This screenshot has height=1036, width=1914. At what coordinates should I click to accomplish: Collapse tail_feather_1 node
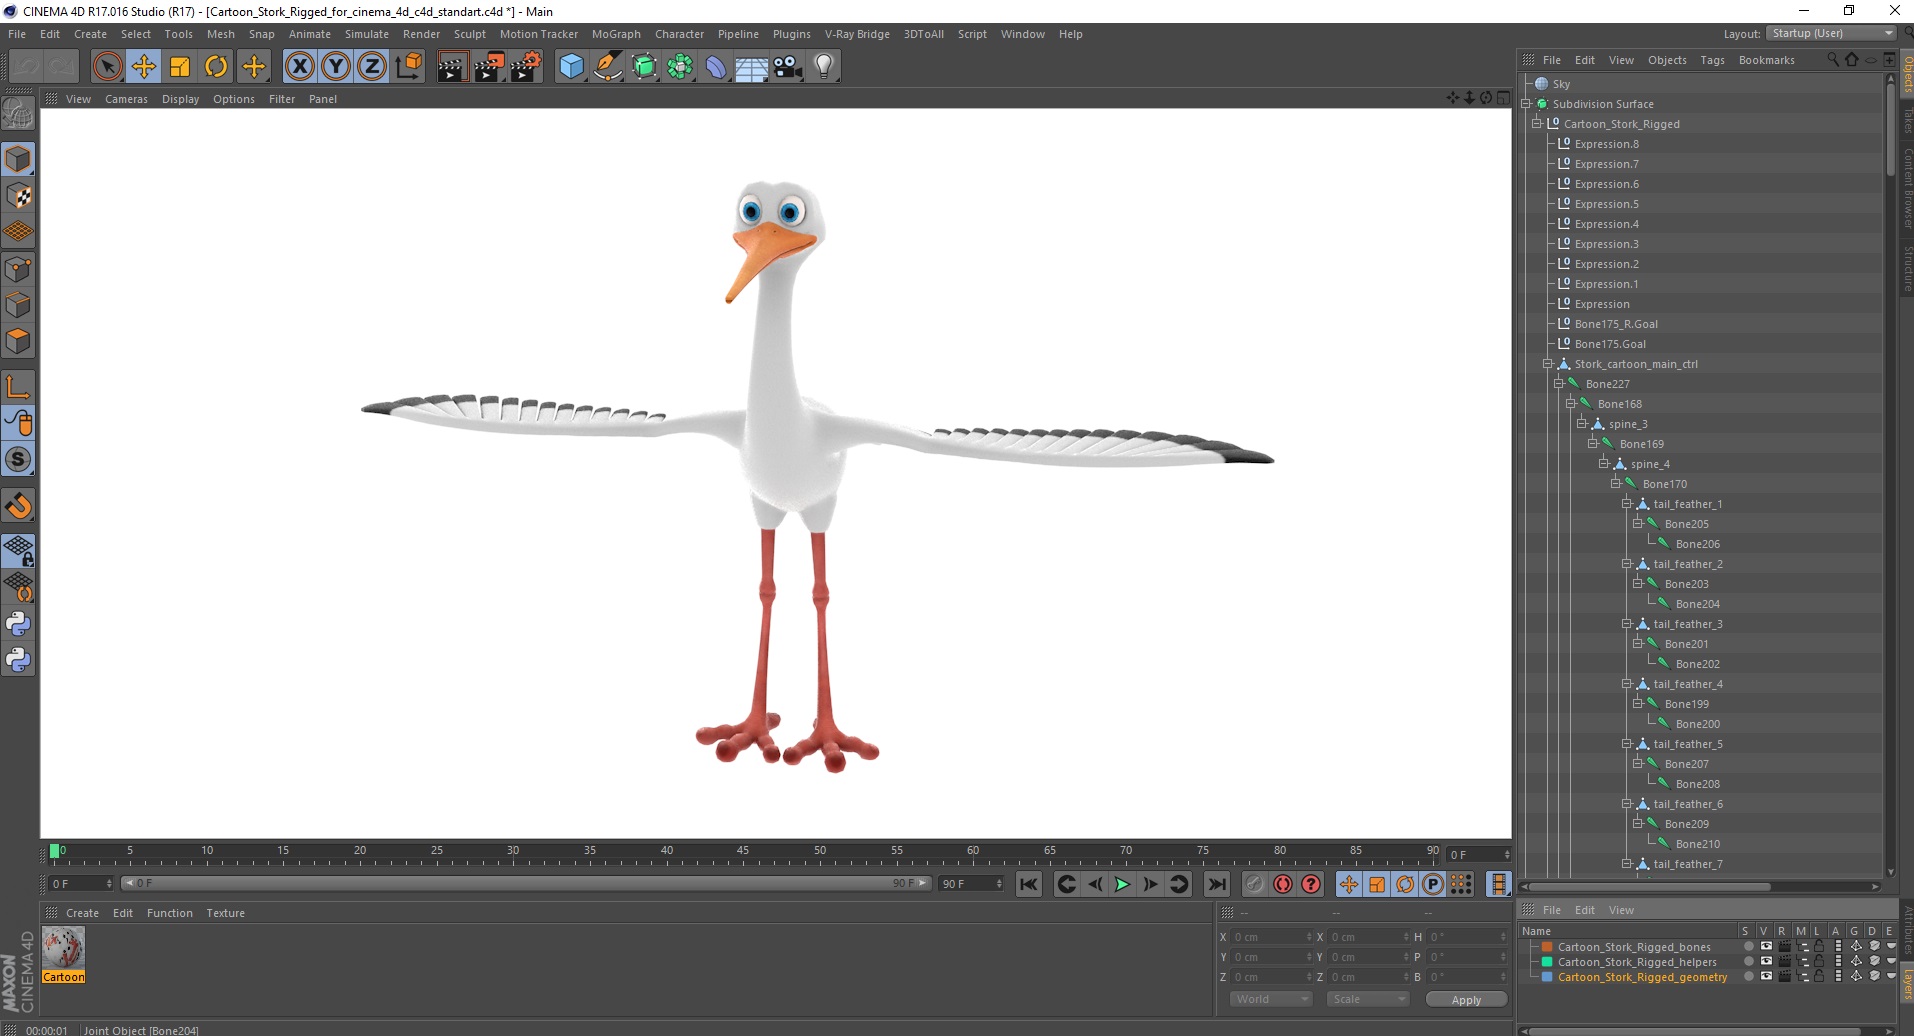[1627, 504]
